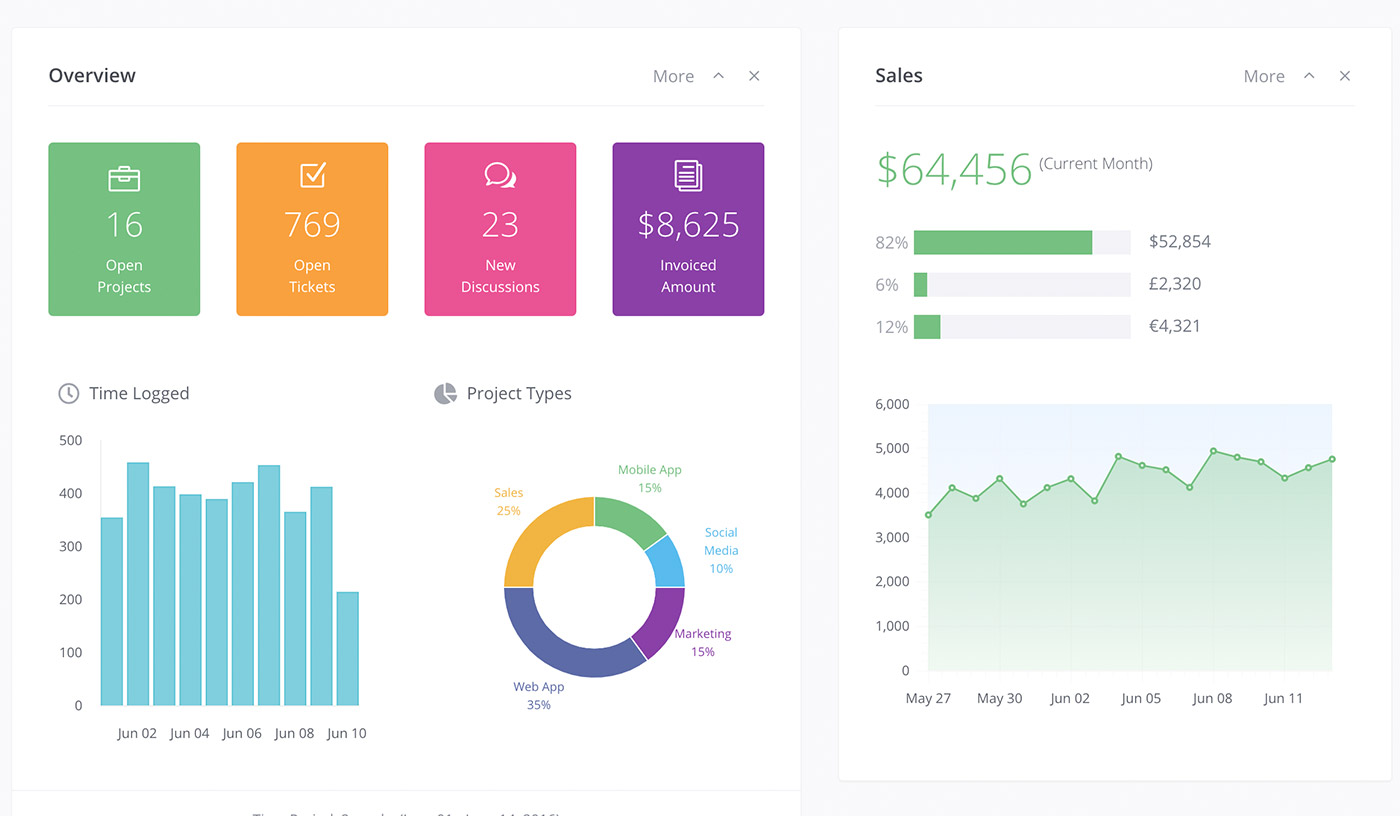Click the first data point on sales line chart
The width and height of the screenshot is (1400, 816).
(x=928, y=515)
